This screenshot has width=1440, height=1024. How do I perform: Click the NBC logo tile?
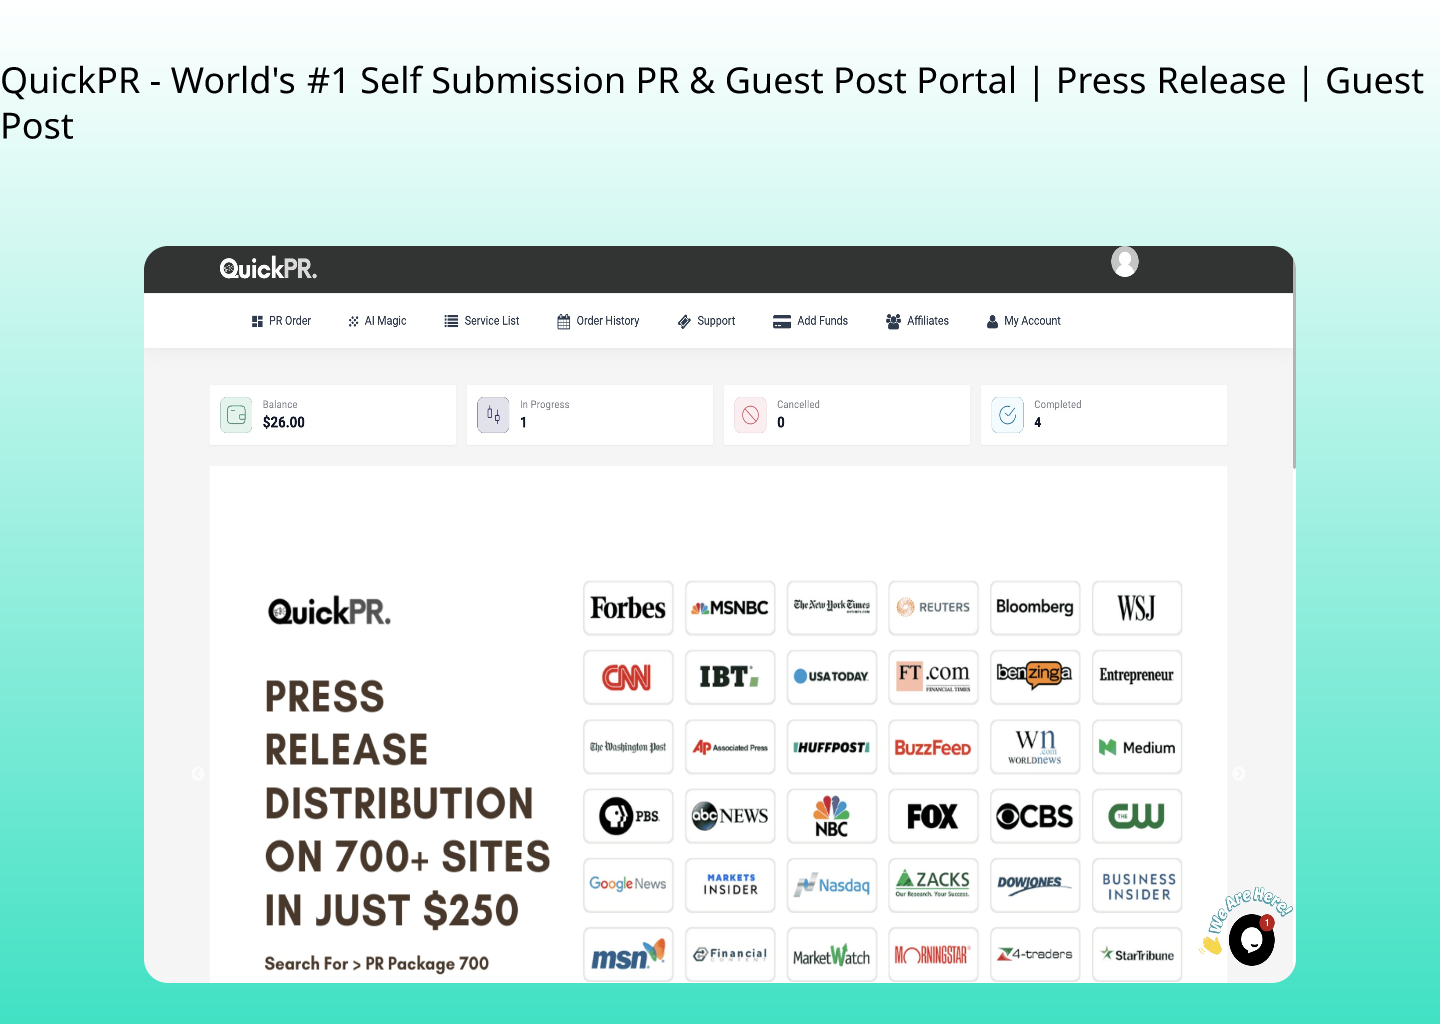(x=832, y=816)
